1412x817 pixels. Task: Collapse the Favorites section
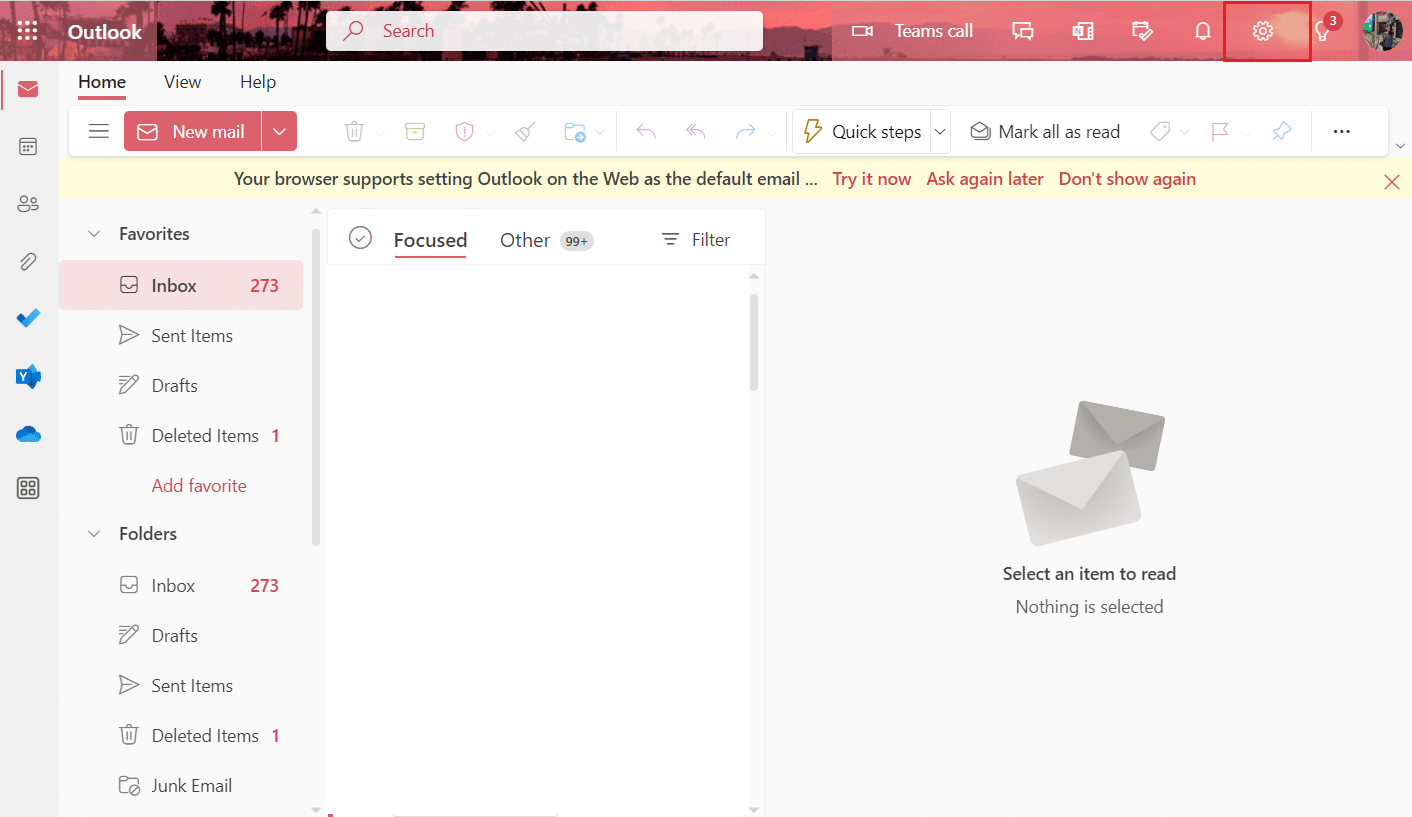tap(94, 234)
